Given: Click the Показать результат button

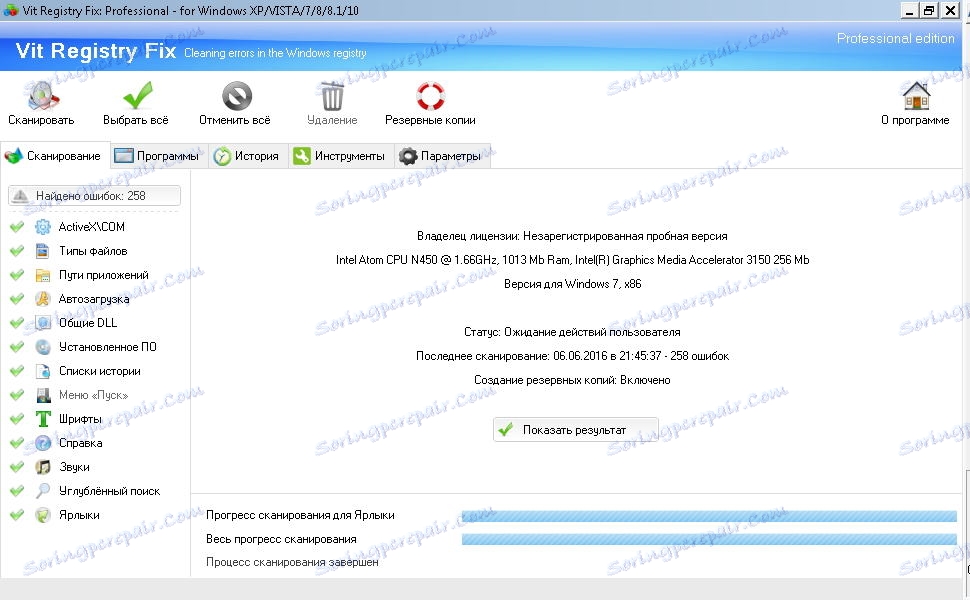Looking at the screenshot, I should point(575,430).
